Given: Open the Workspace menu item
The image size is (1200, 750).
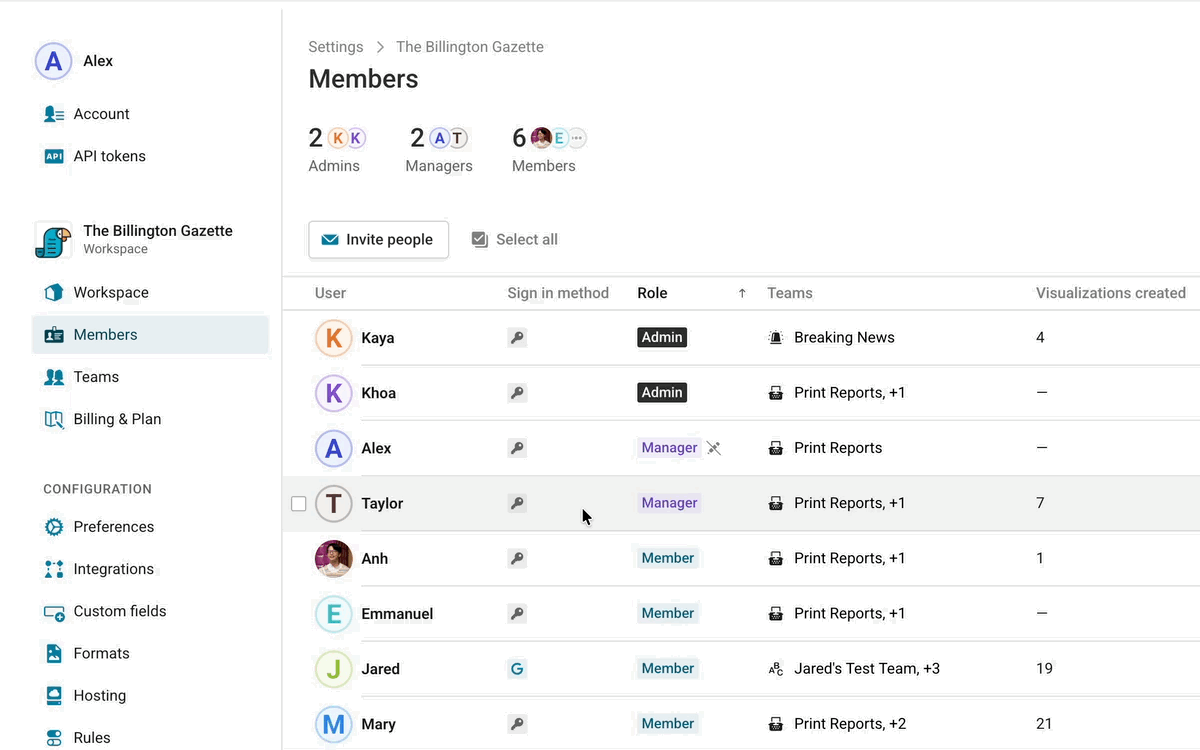Looking at the screenshot, I should click(x=110, y=292).
